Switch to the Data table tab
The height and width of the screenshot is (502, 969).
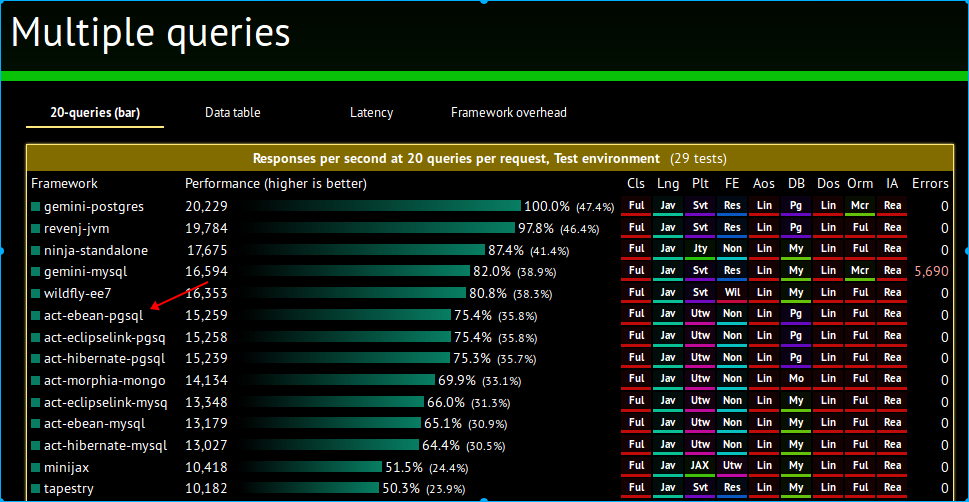click(x=232, y=113)
